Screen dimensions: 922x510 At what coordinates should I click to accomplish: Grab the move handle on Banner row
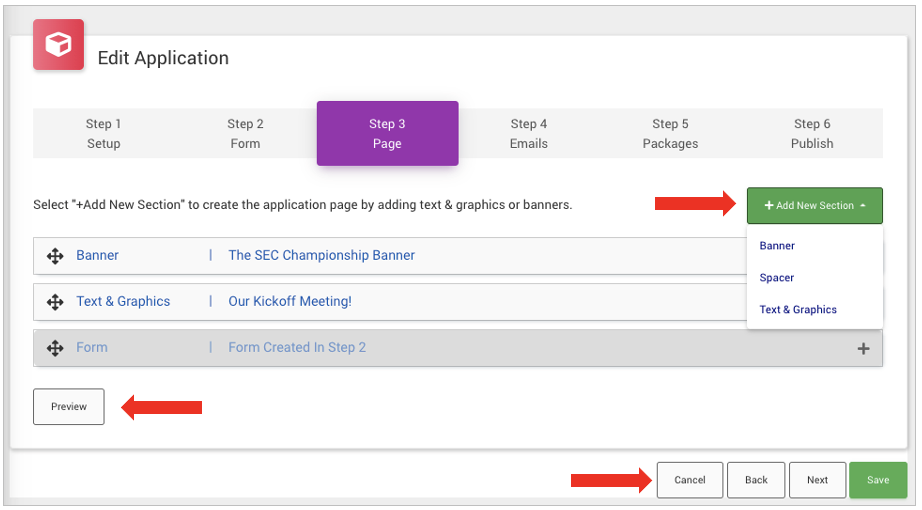click(55, 256)
